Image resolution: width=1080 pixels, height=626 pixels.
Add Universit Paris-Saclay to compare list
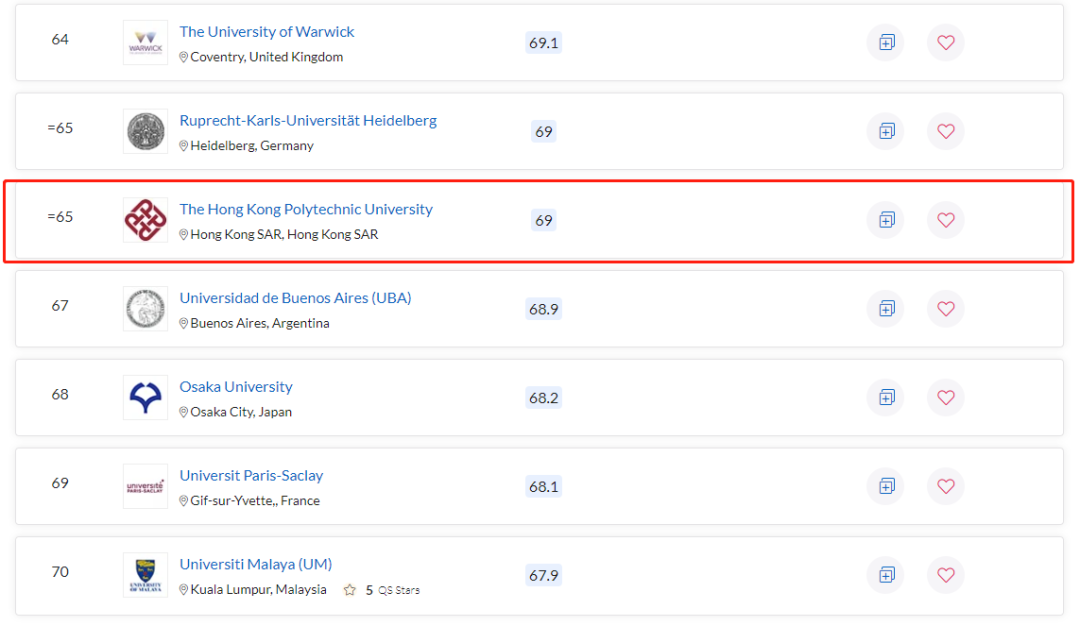click(886, 487)
